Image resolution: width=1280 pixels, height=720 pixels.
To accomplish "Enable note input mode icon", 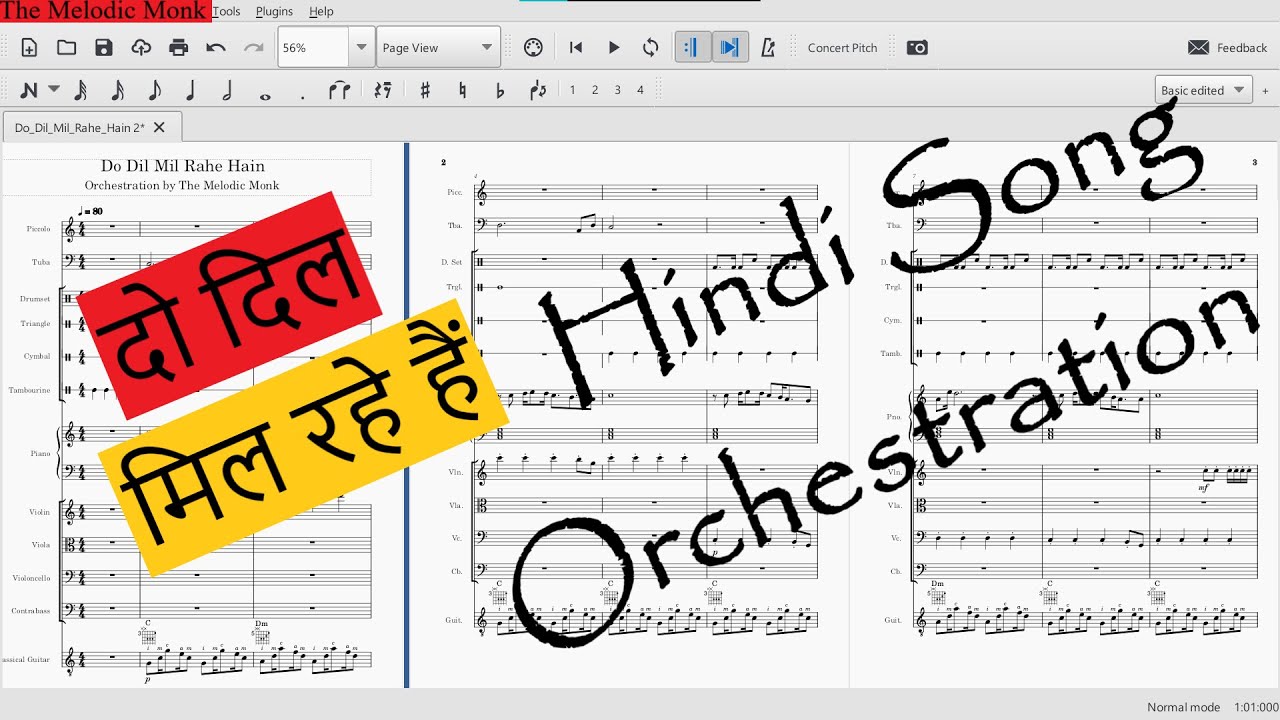I will 29,90.
